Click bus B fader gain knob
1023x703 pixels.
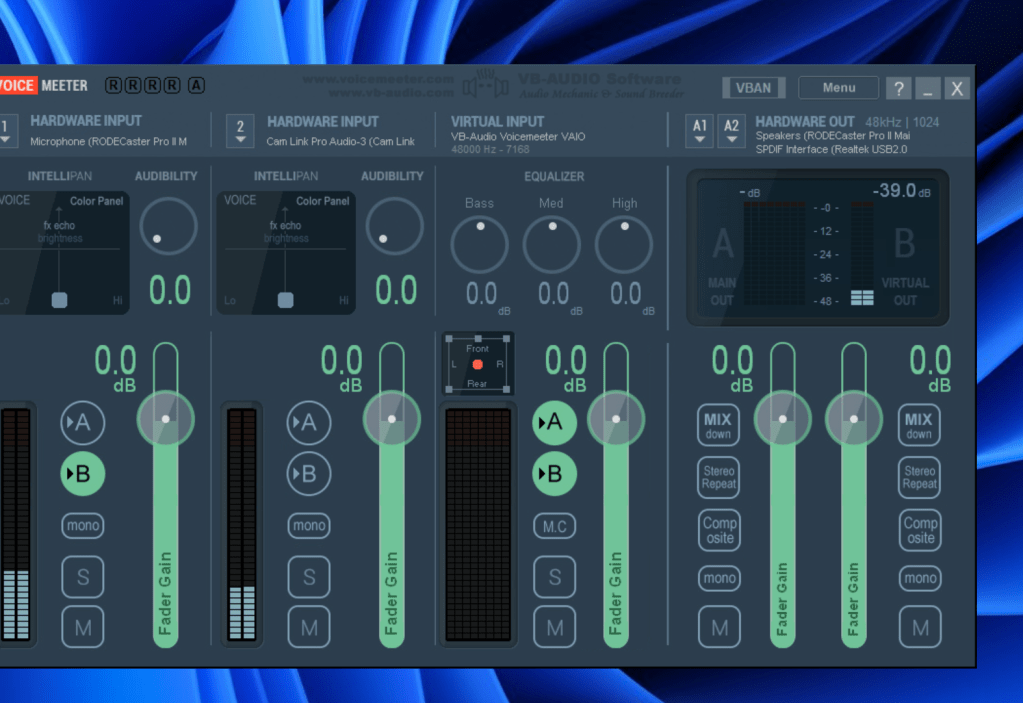[853, 419]
